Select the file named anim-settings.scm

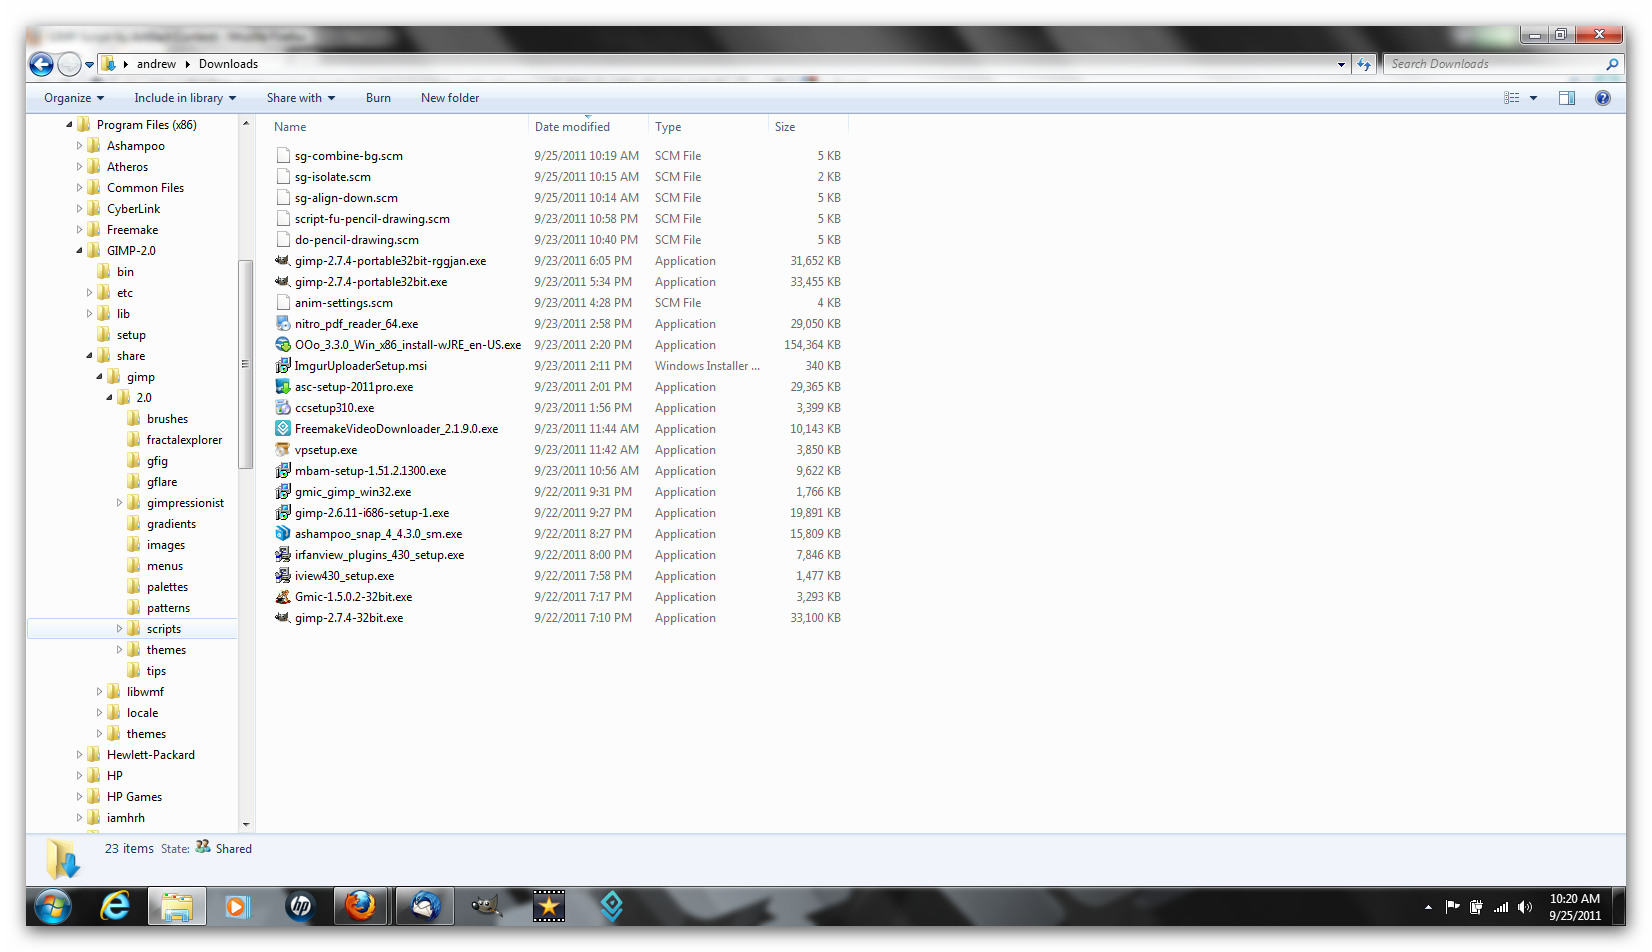pyautogui.click(x=344, y=303)
